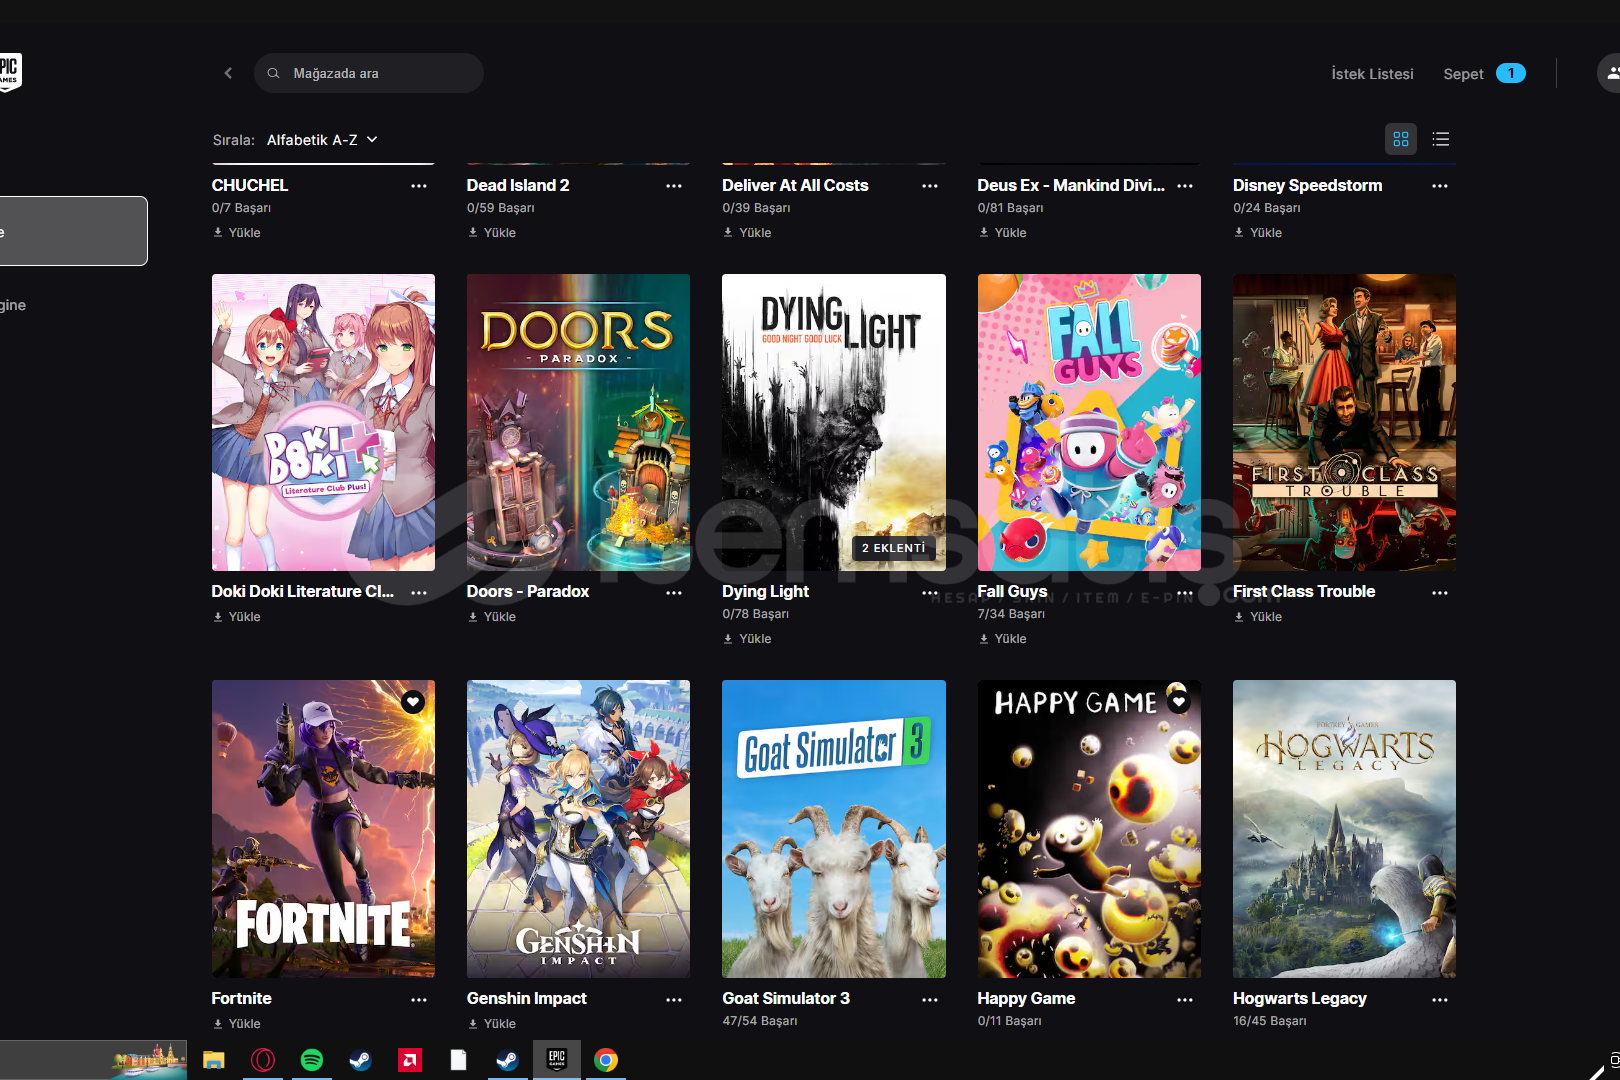1620x1080 pixels.
Task: Select the highlighted sidebar library item
Action: [x=74, y=231]
